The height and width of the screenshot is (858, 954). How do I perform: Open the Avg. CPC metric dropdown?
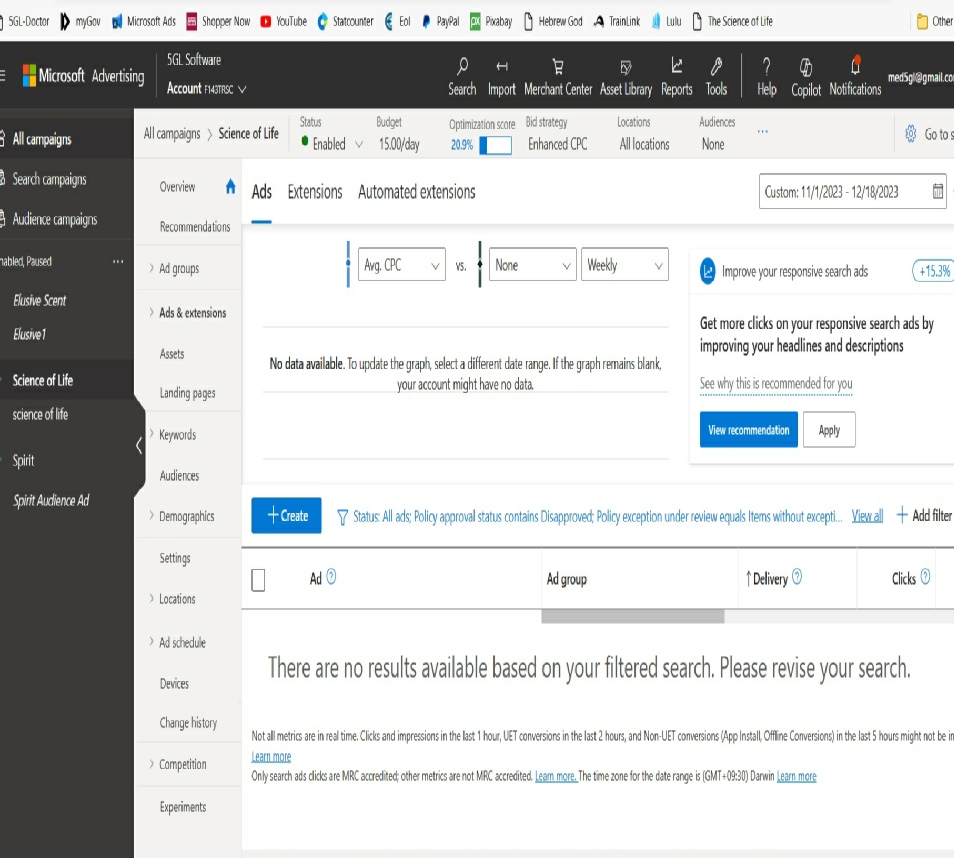click(x=402, y=265)
